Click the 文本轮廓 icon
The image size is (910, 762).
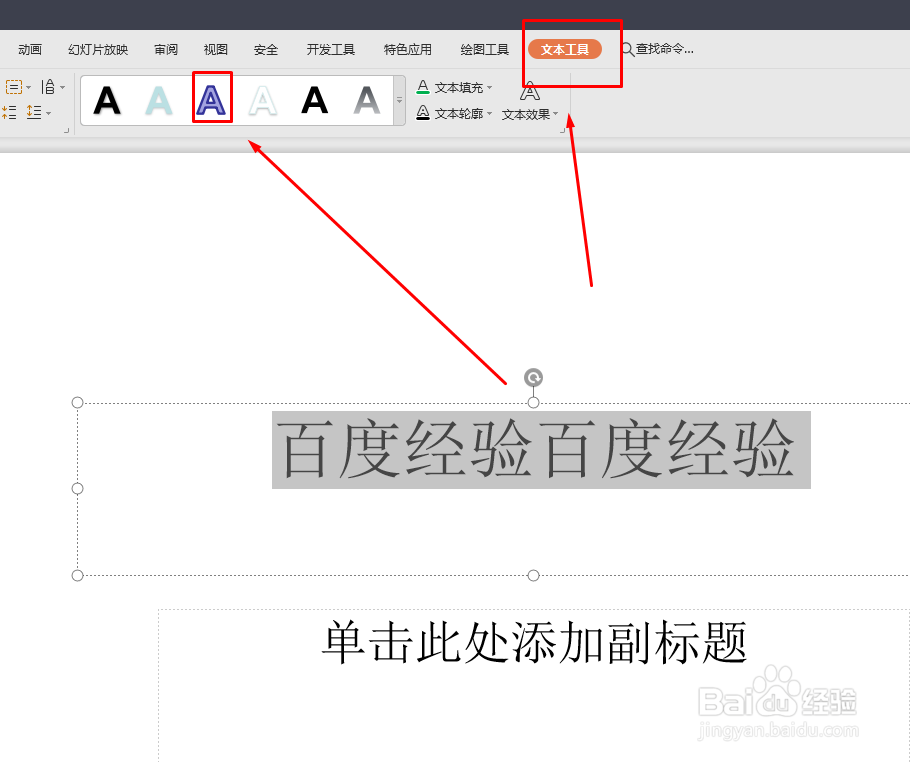click(423, 113)
